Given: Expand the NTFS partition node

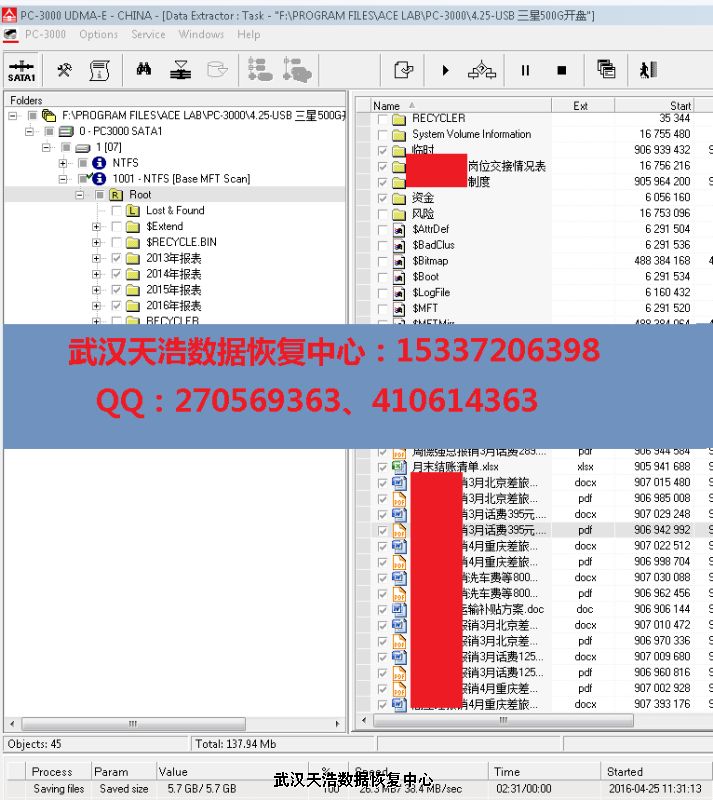Looking at the screenshot, I should click(x=64, y=163).
